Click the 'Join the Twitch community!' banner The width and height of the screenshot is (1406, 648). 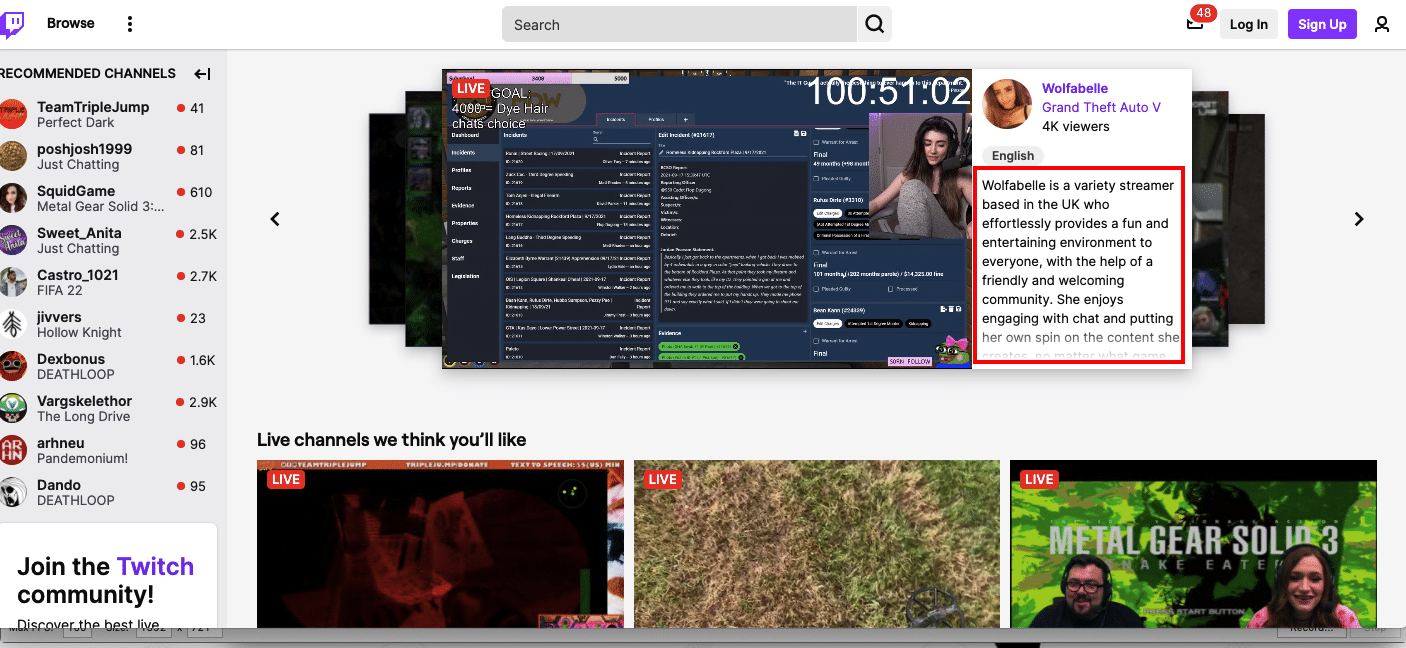coord(106,580)
